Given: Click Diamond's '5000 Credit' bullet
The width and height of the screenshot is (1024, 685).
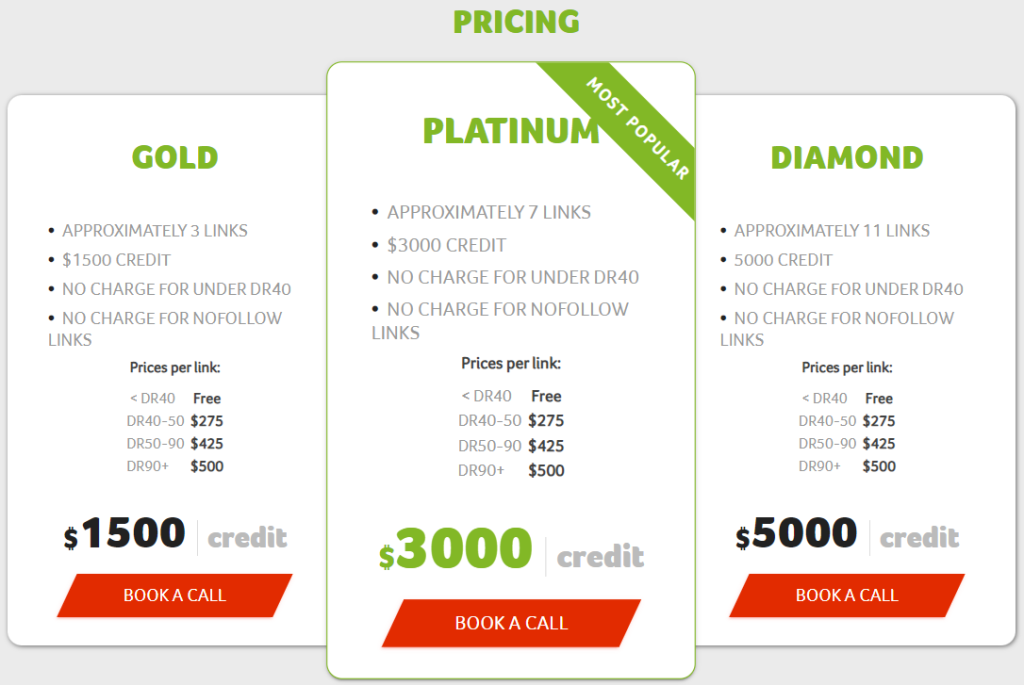Looking at the screenshot, I should pyautogui.click(x=783, y=260).
